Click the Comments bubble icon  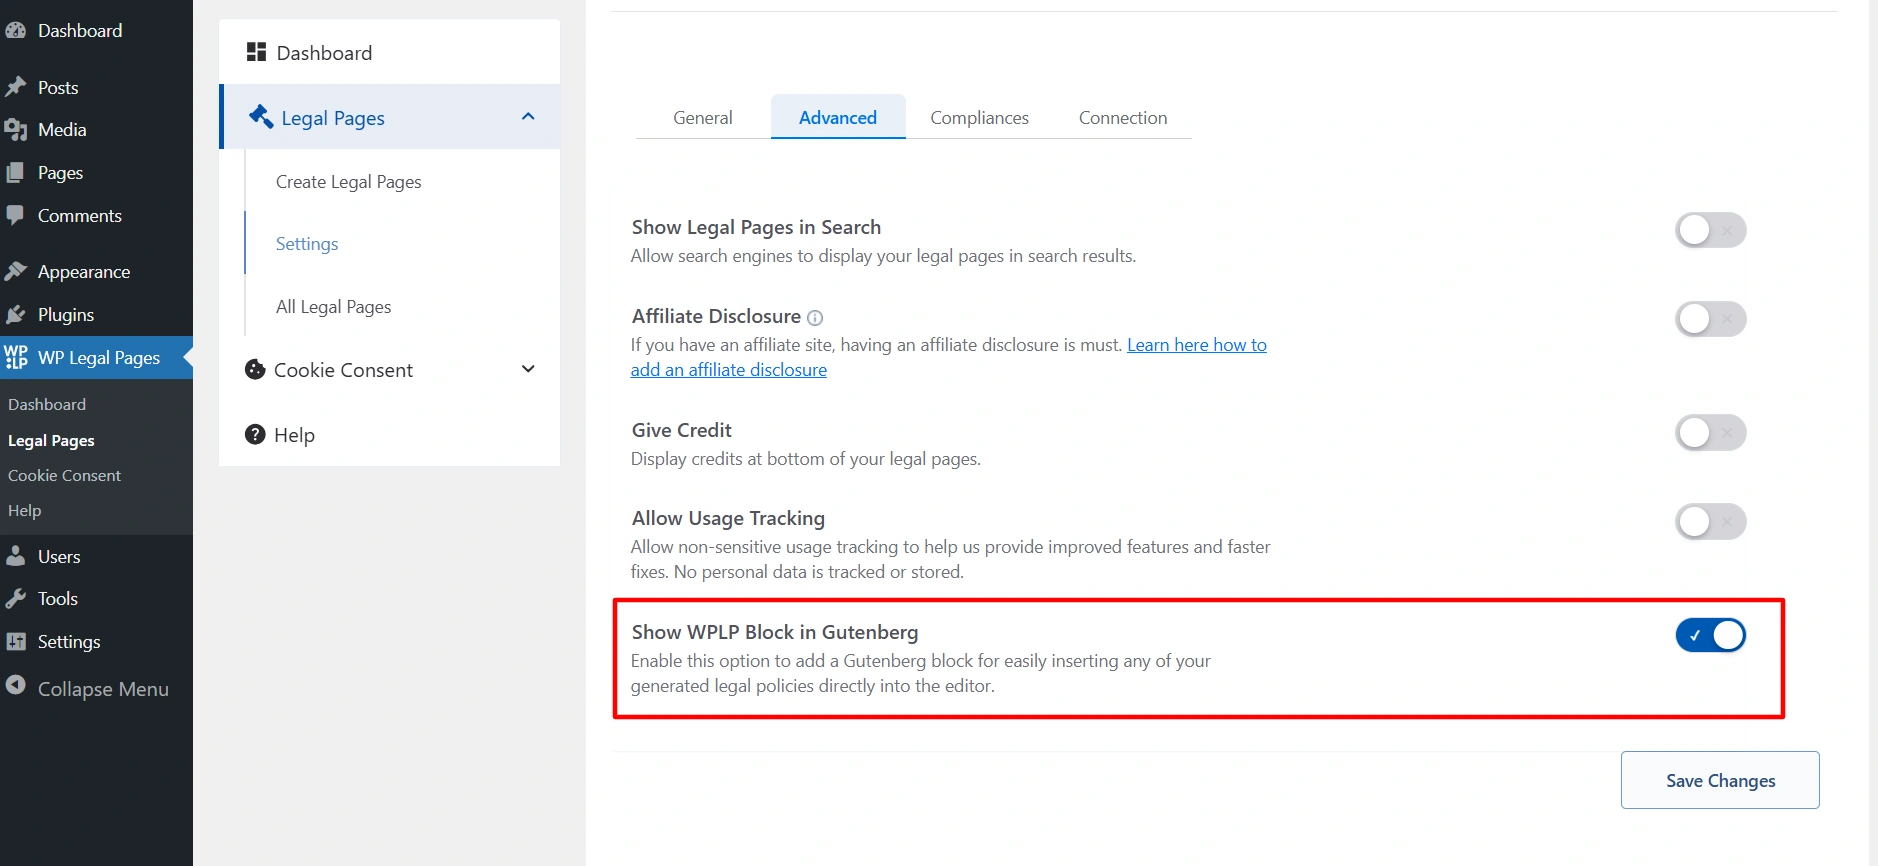click(15, 216)
